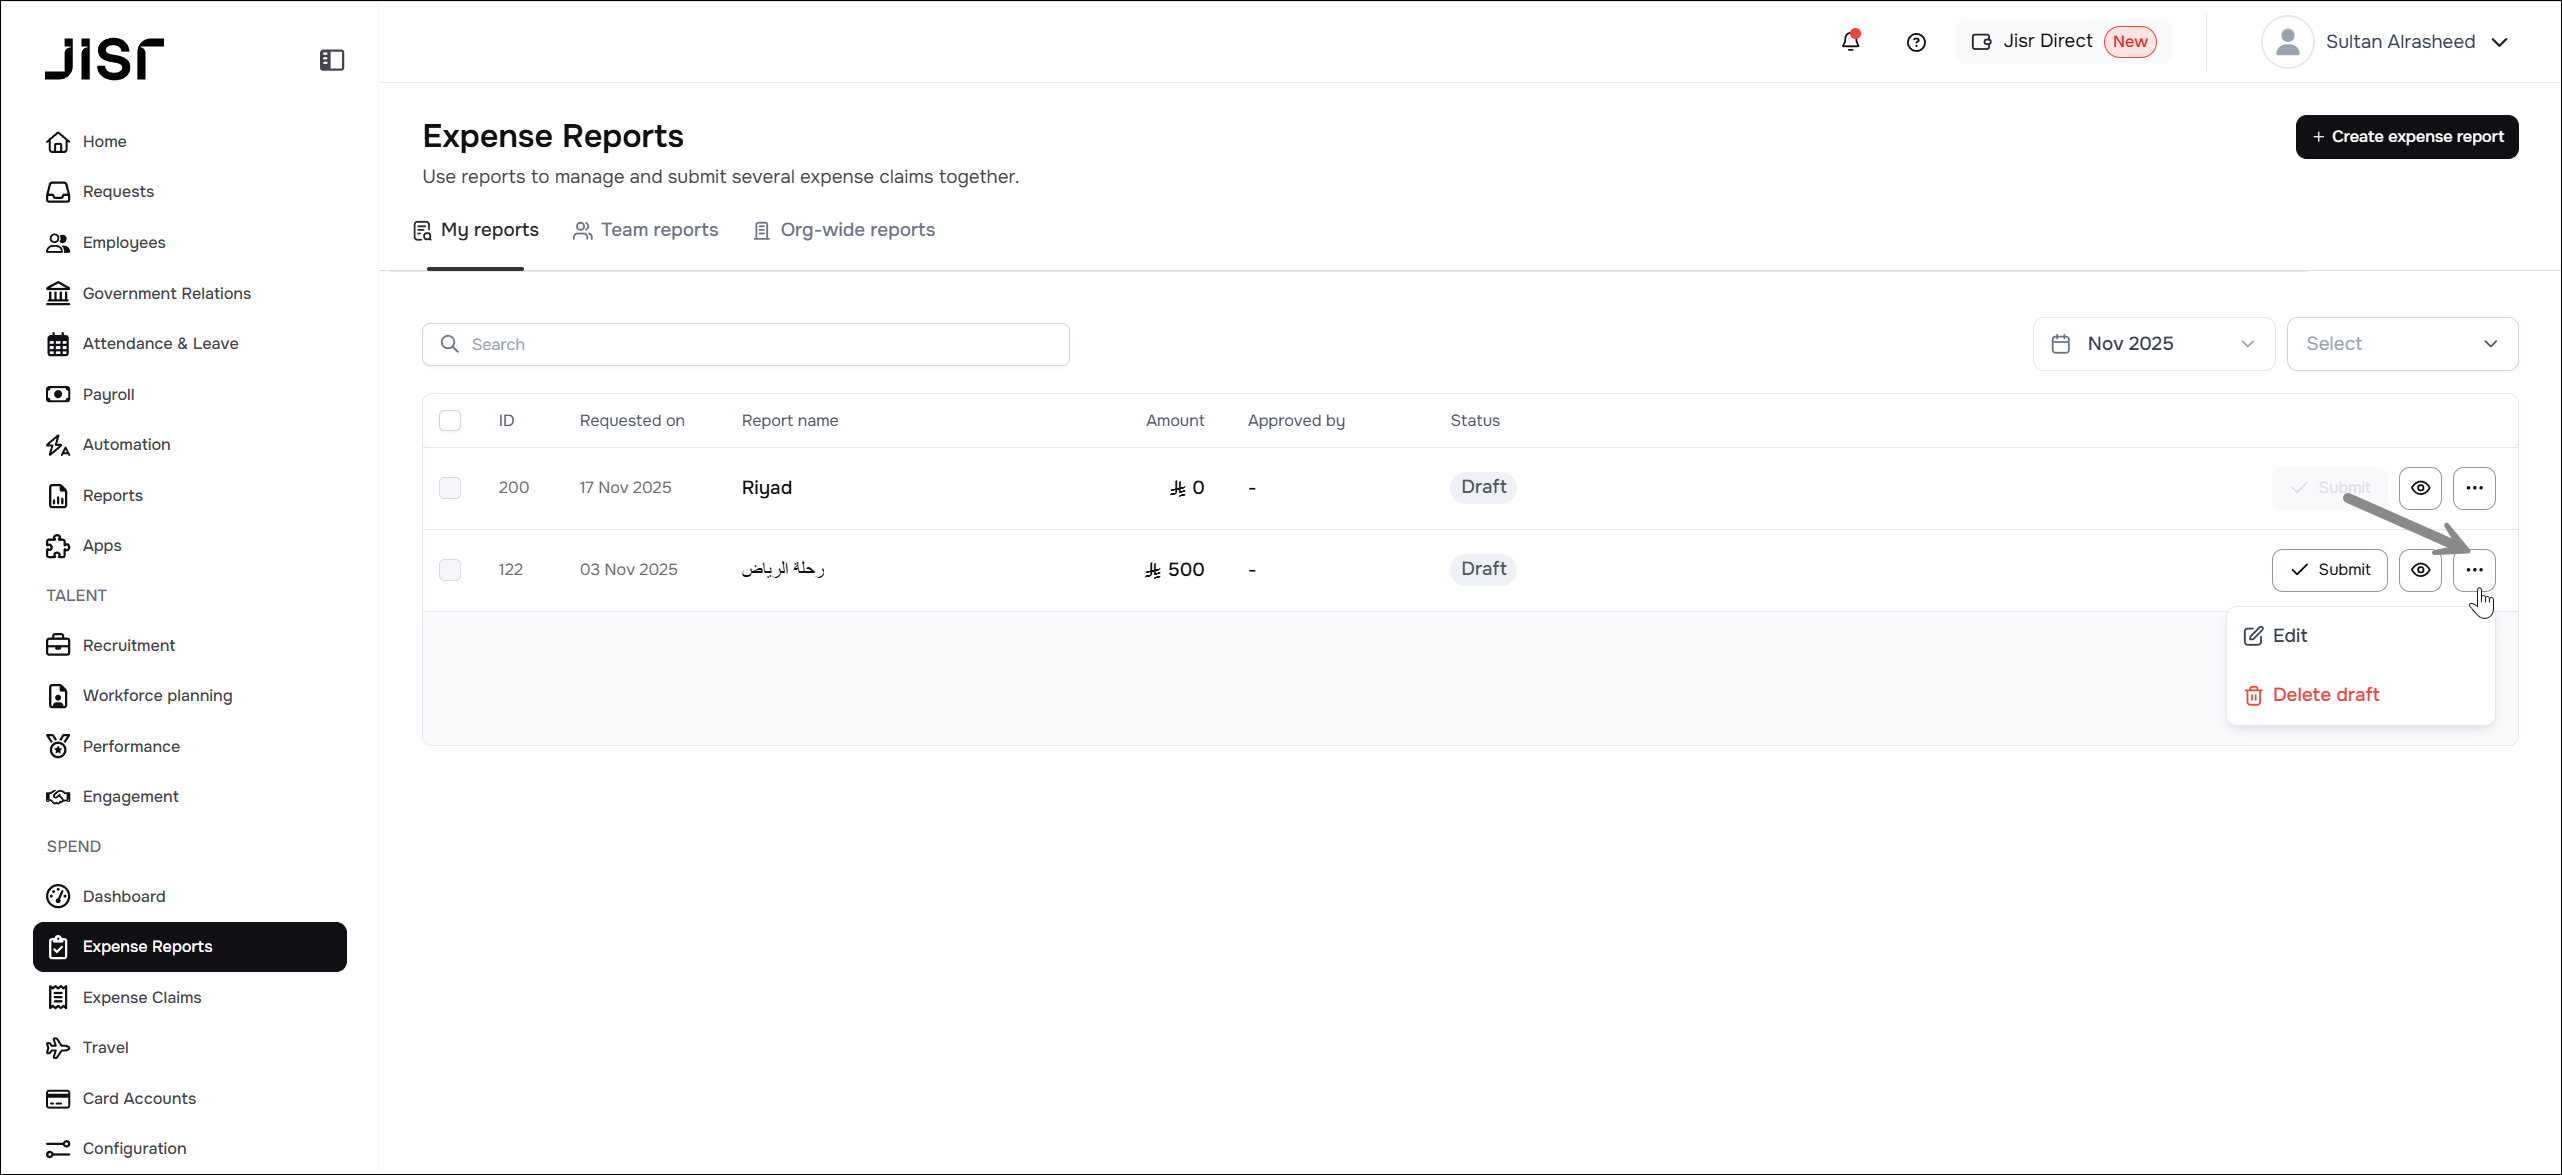Open more options for report 122

point(2474,570)
